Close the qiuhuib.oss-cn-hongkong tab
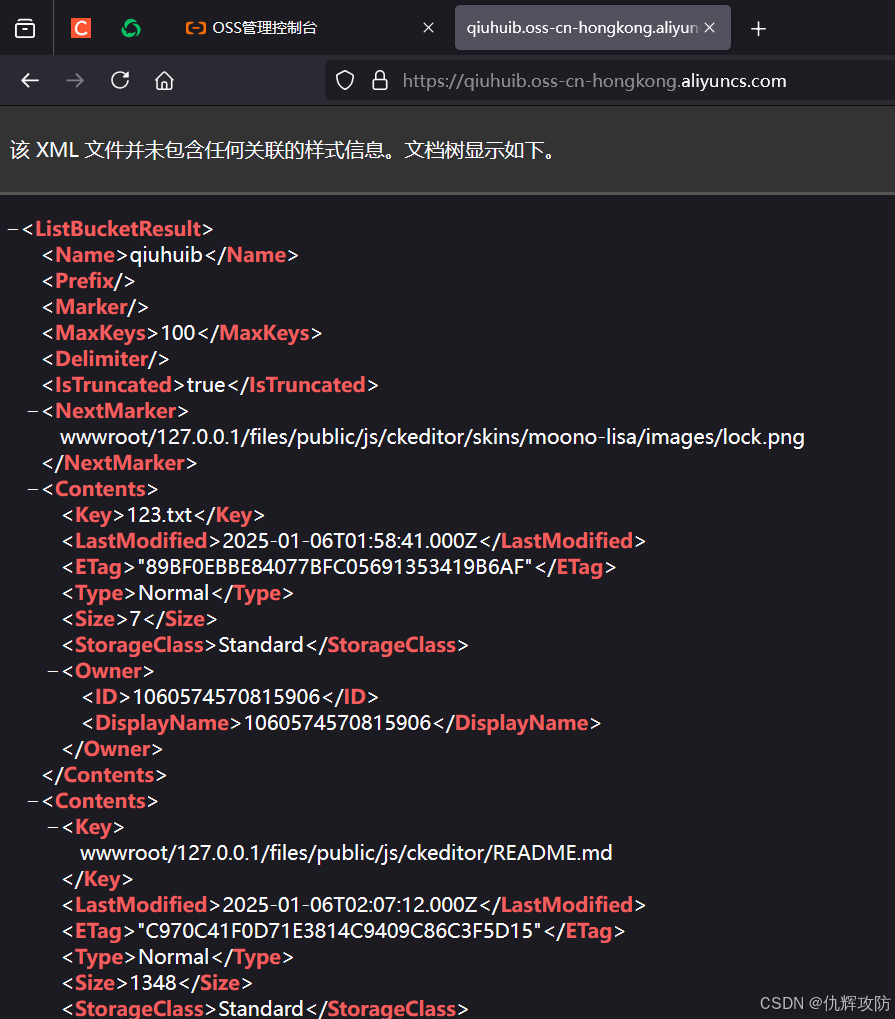 [x=710, y=28]
